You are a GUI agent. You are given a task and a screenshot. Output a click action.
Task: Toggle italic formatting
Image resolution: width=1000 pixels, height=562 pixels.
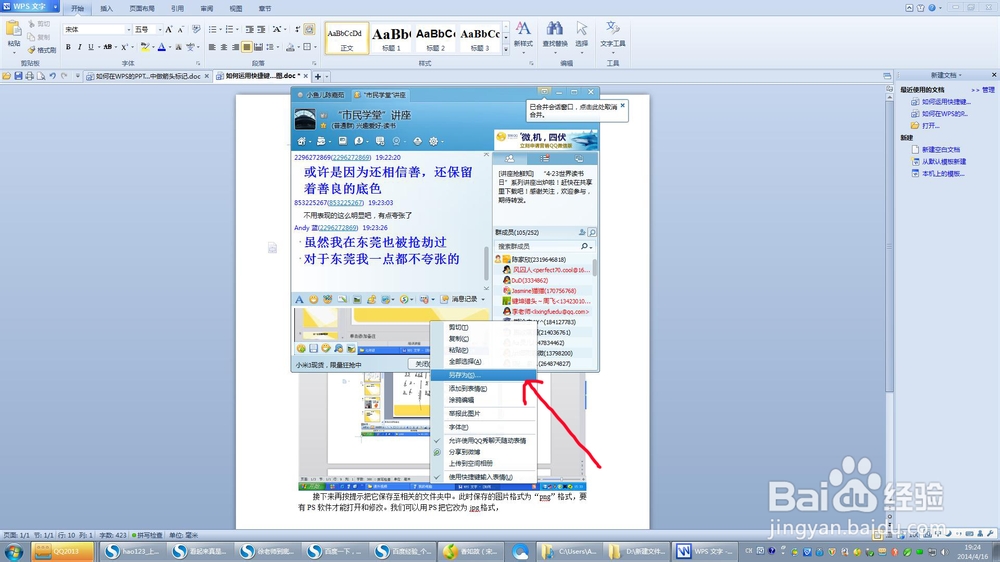[x=80, y=47]
